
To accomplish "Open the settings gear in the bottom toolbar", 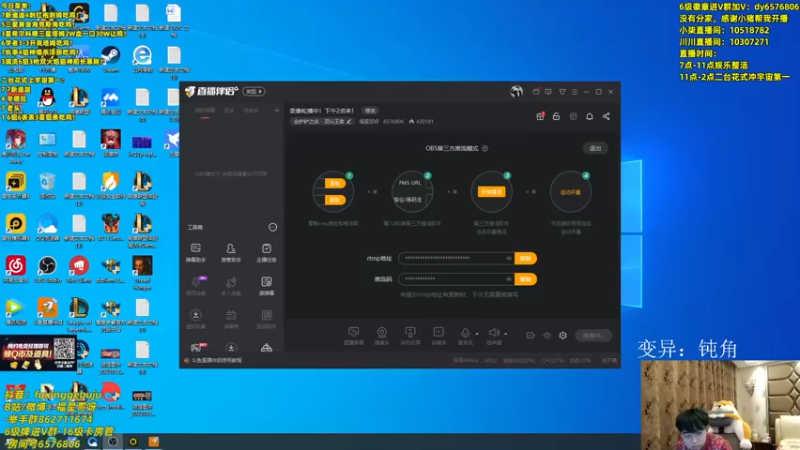I will click(563, 335).
